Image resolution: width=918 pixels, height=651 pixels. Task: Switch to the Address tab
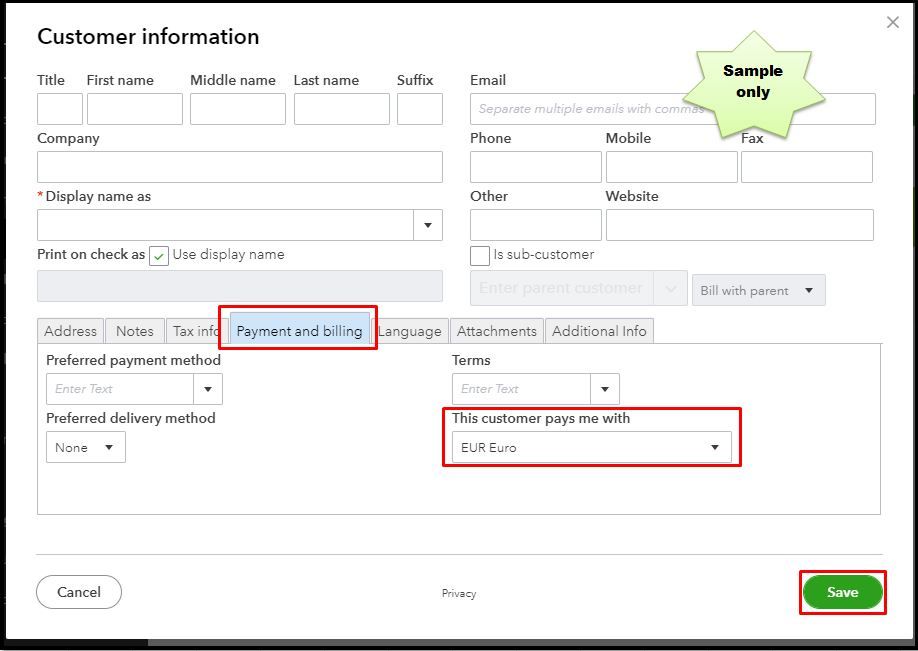(70, 331)
